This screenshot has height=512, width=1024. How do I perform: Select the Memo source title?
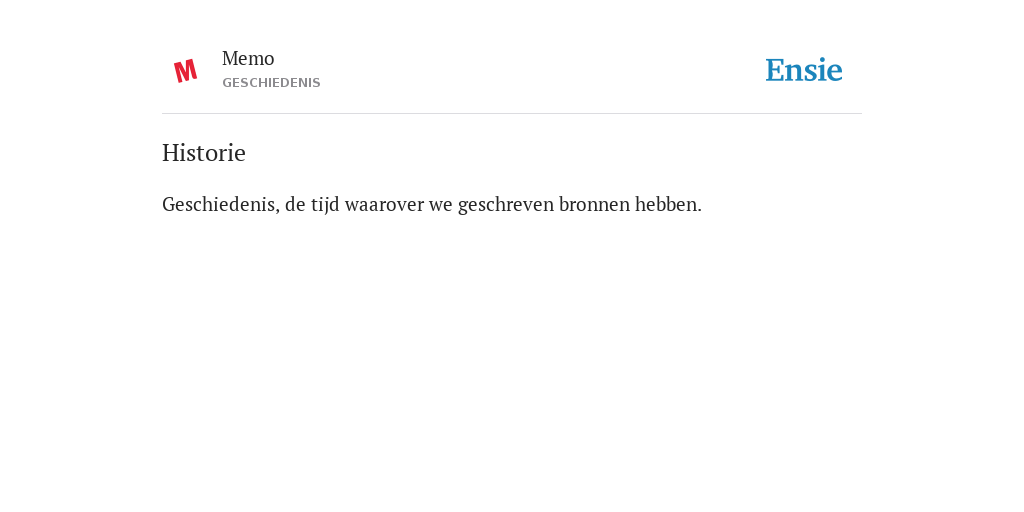pyautogui.click(x=248, y=59)
